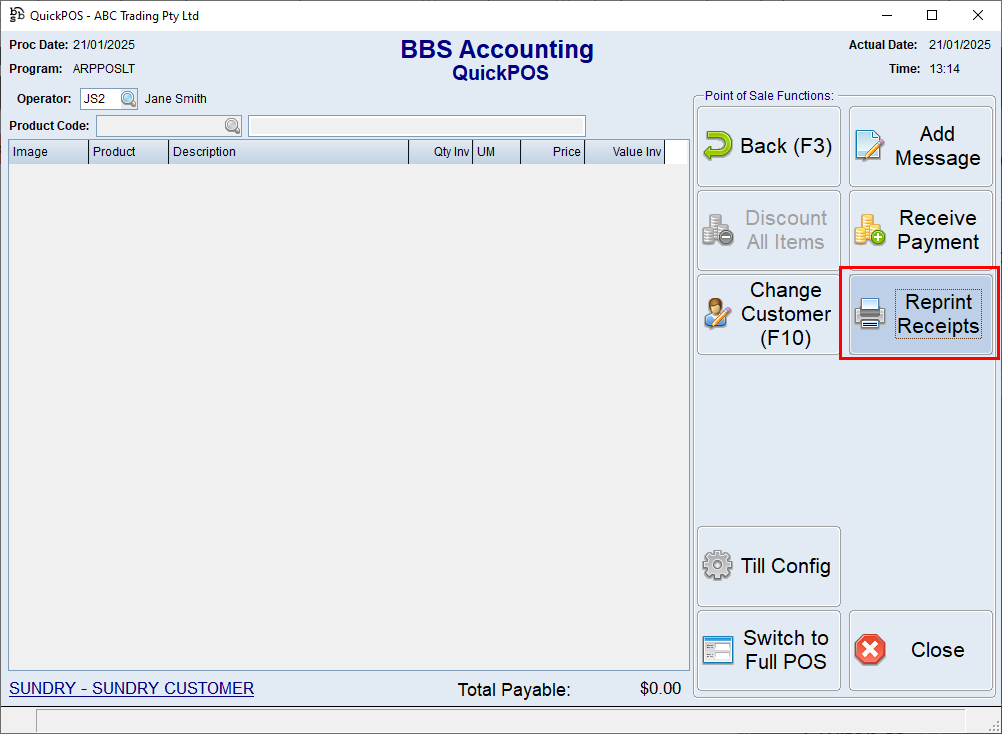The image size is (1002, 734).
Task: Open the Product Code search lookup
Action: tap(232, 126)
